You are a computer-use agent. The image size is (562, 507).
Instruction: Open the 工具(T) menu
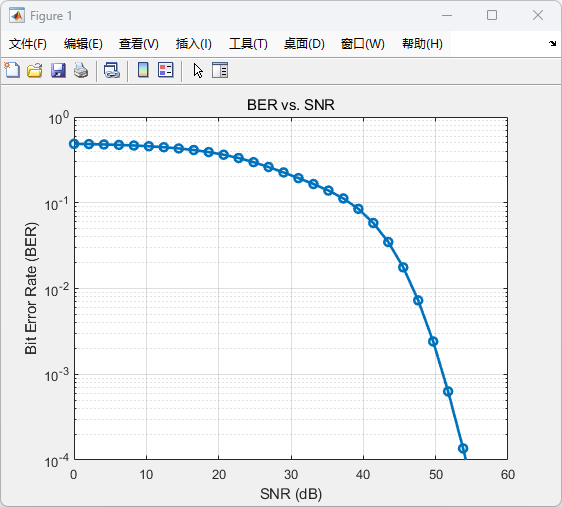tap(248, 44)
